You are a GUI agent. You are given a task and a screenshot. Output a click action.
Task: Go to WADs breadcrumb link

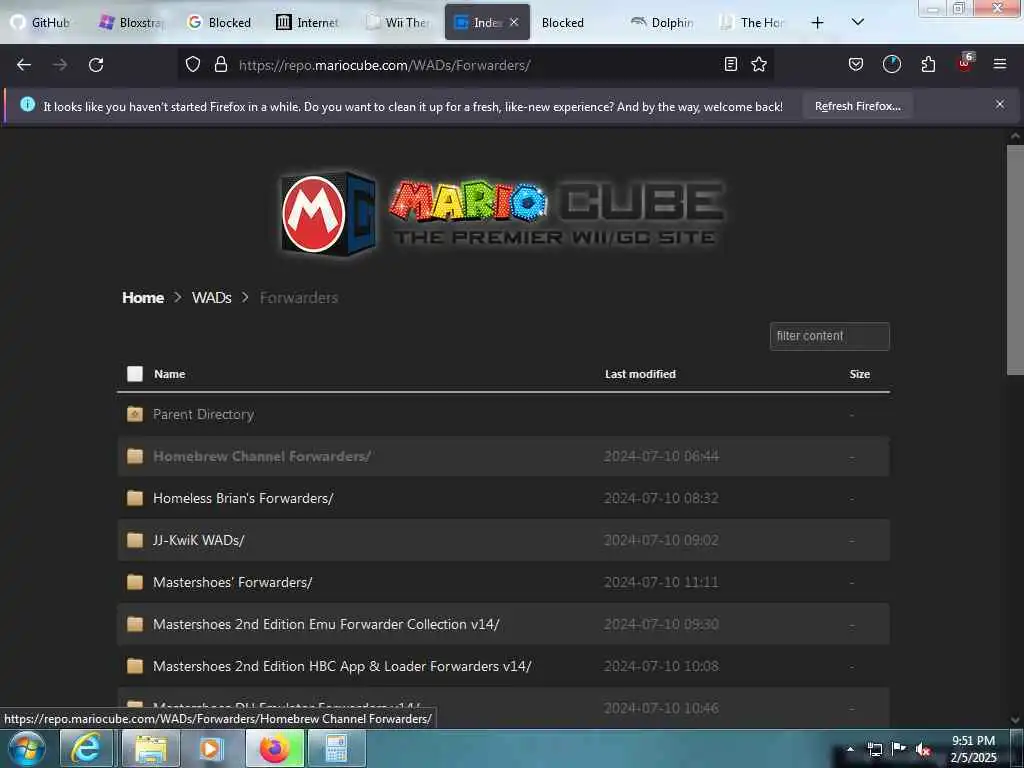[212, 297]
